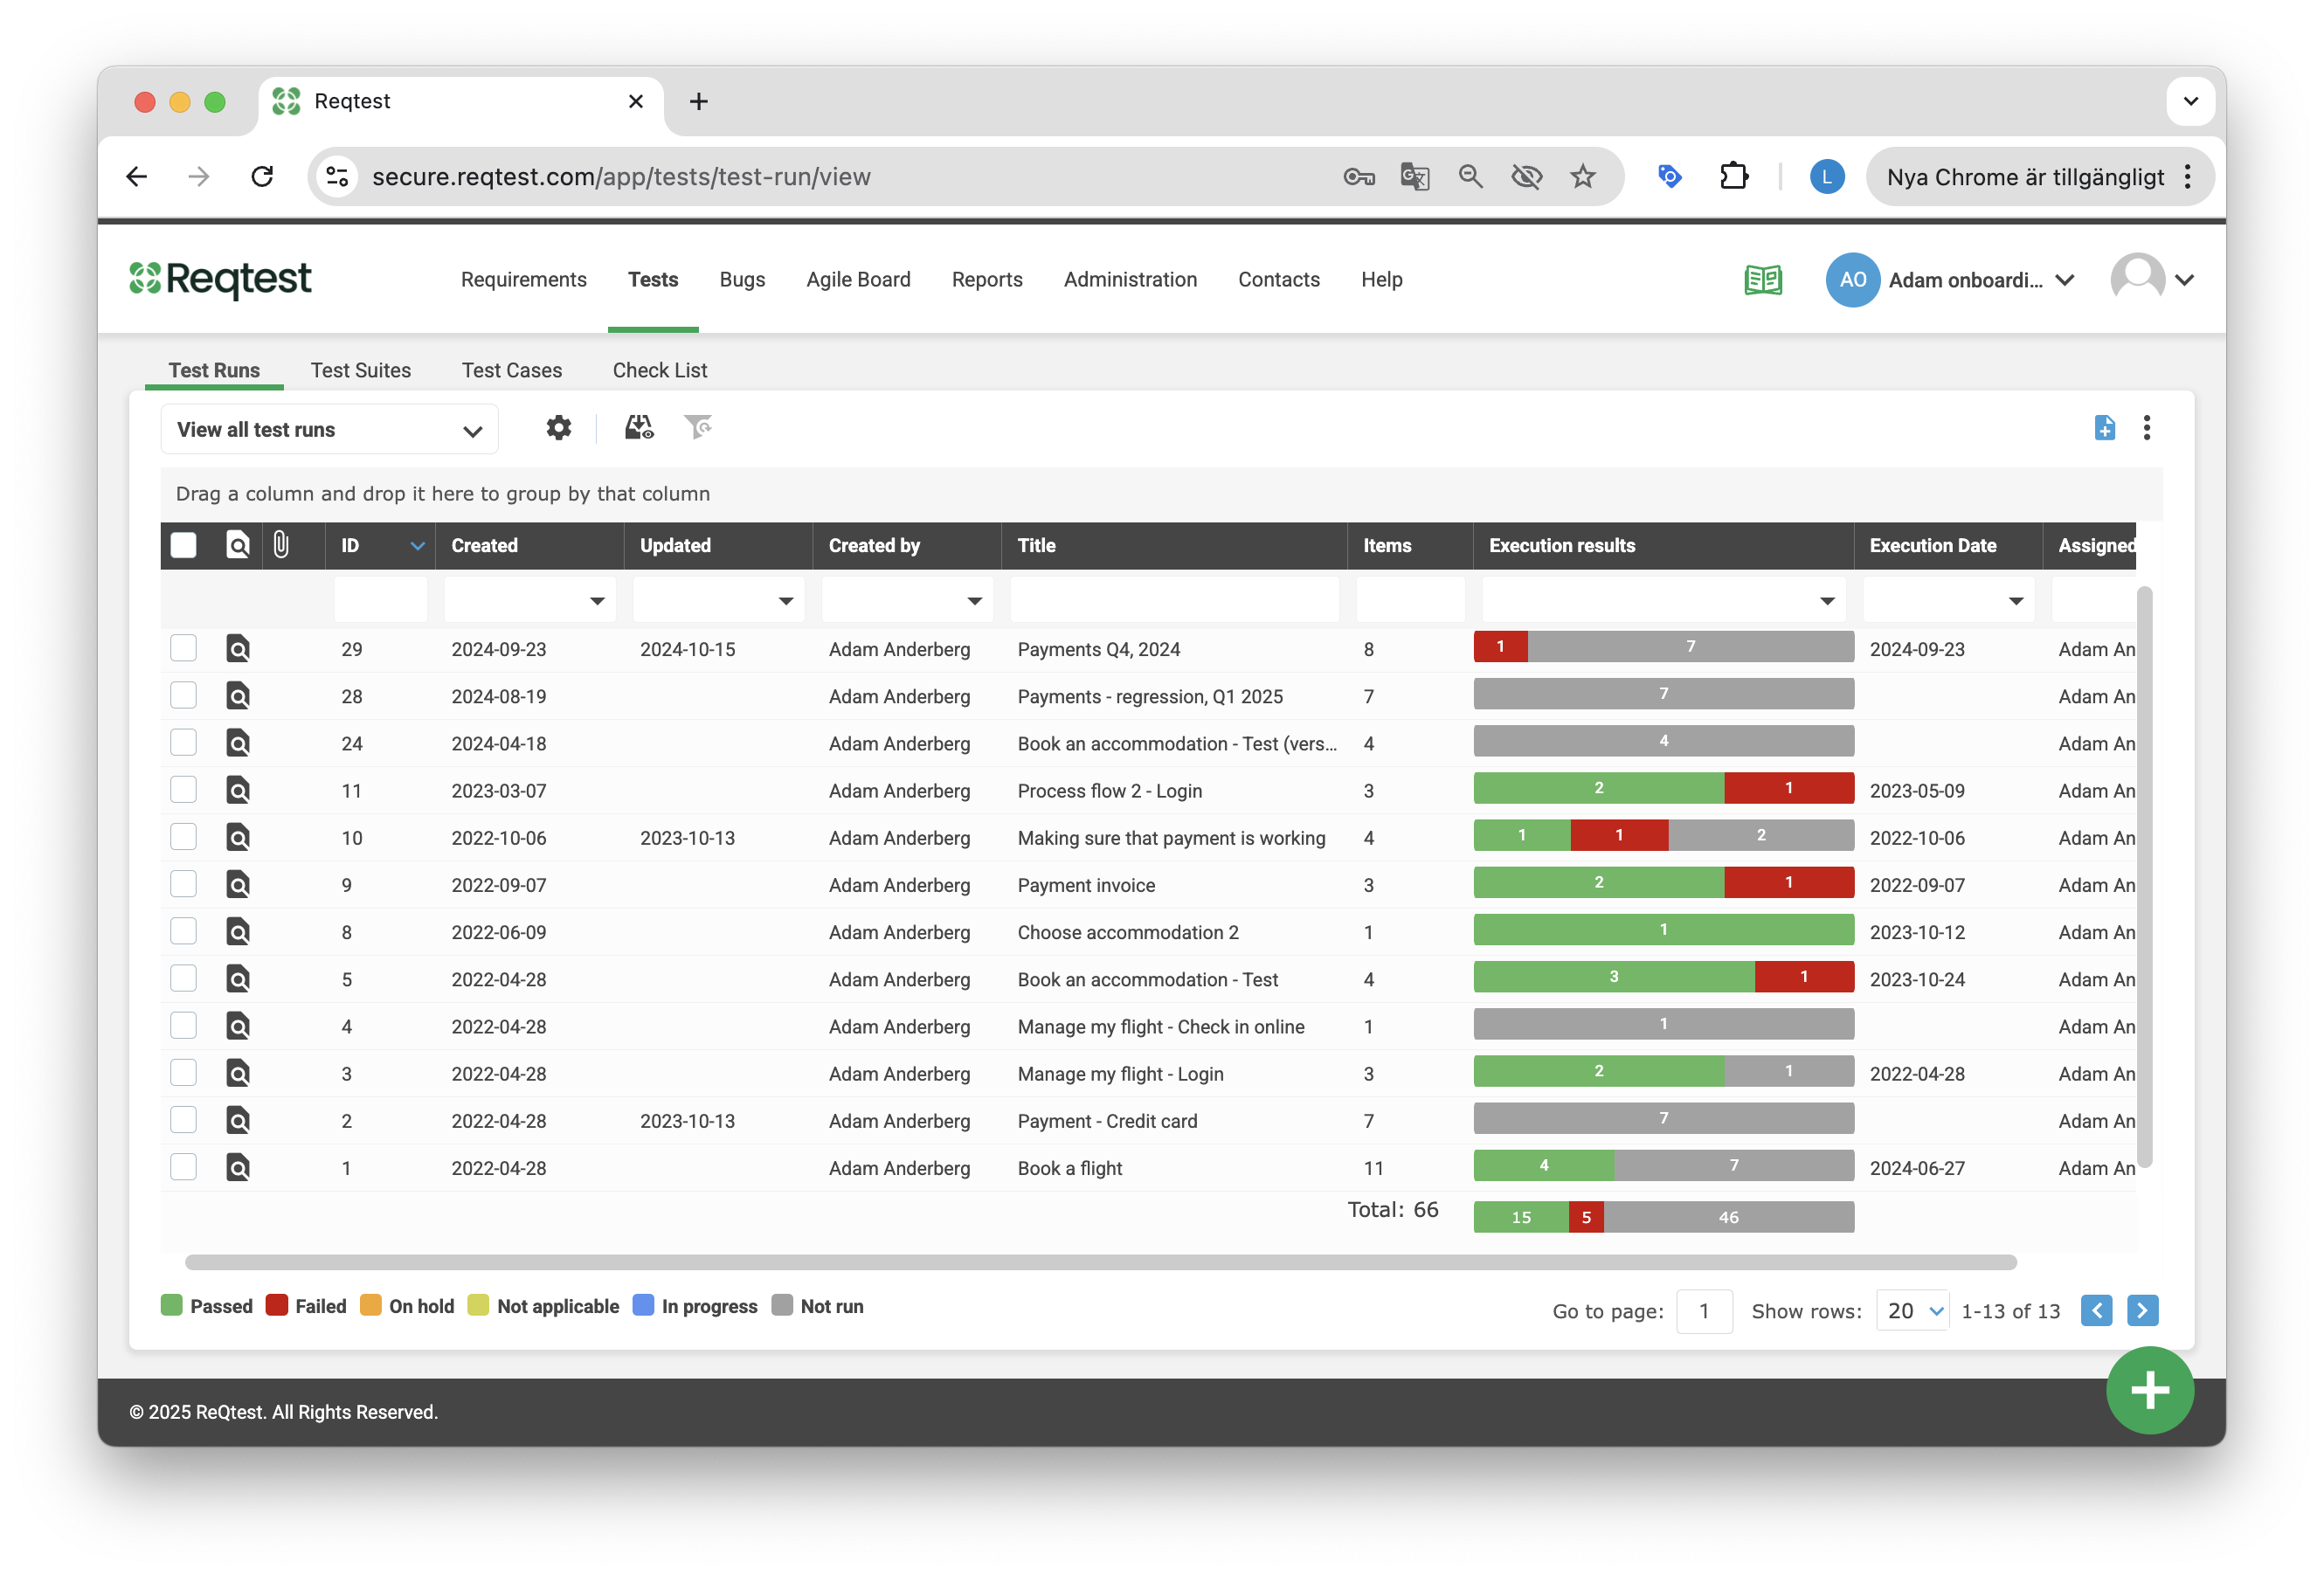Click the Total execution results summary bar
The image size is (2324, 1576).
pyautogui.click(x=1663, y=1217)
